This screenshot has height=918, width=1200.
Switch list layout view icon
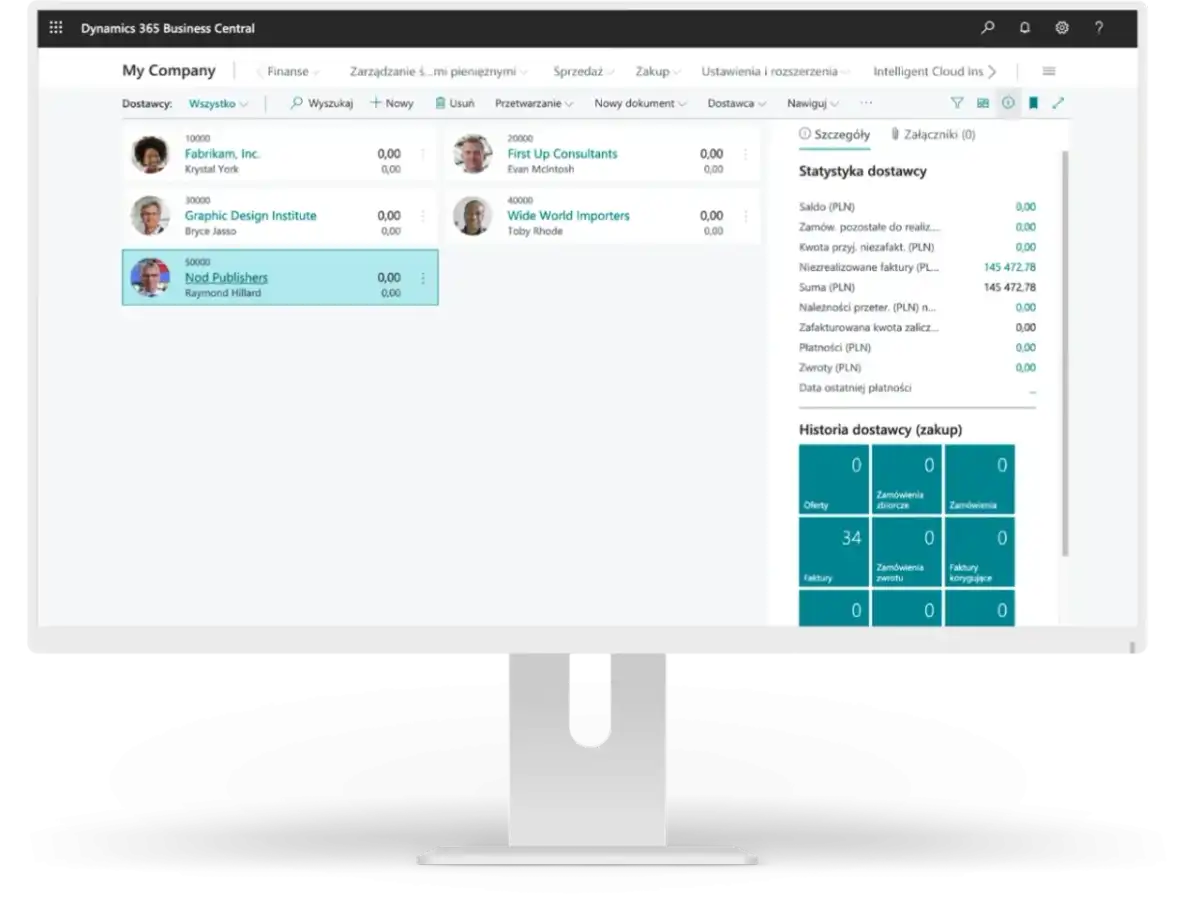point(982,103)
